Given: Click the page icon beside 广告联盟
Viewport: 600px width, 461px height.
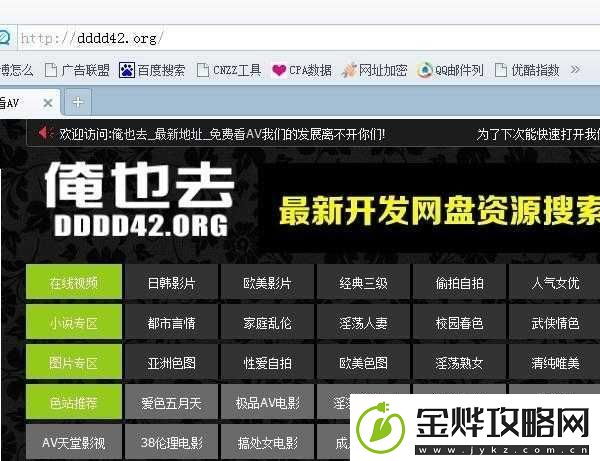Looking at the screenshot, I should 51,70.
